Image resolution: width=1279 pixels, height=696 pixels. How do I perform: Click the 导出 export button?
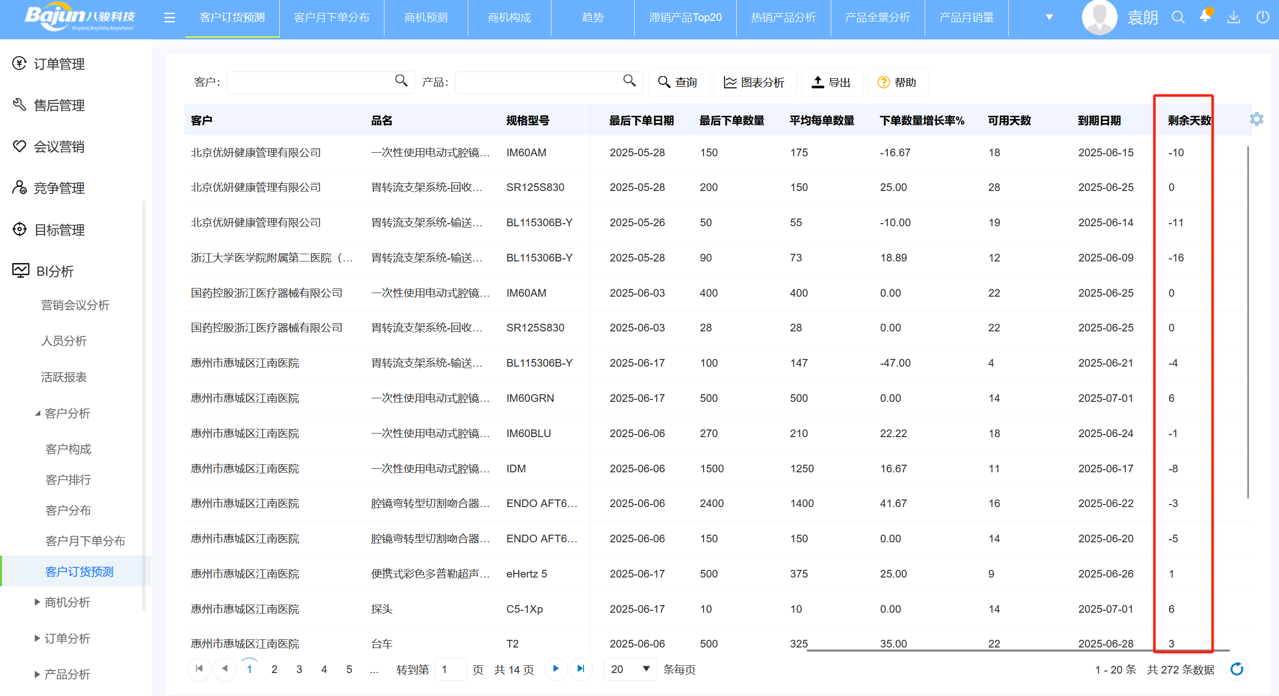831,82
